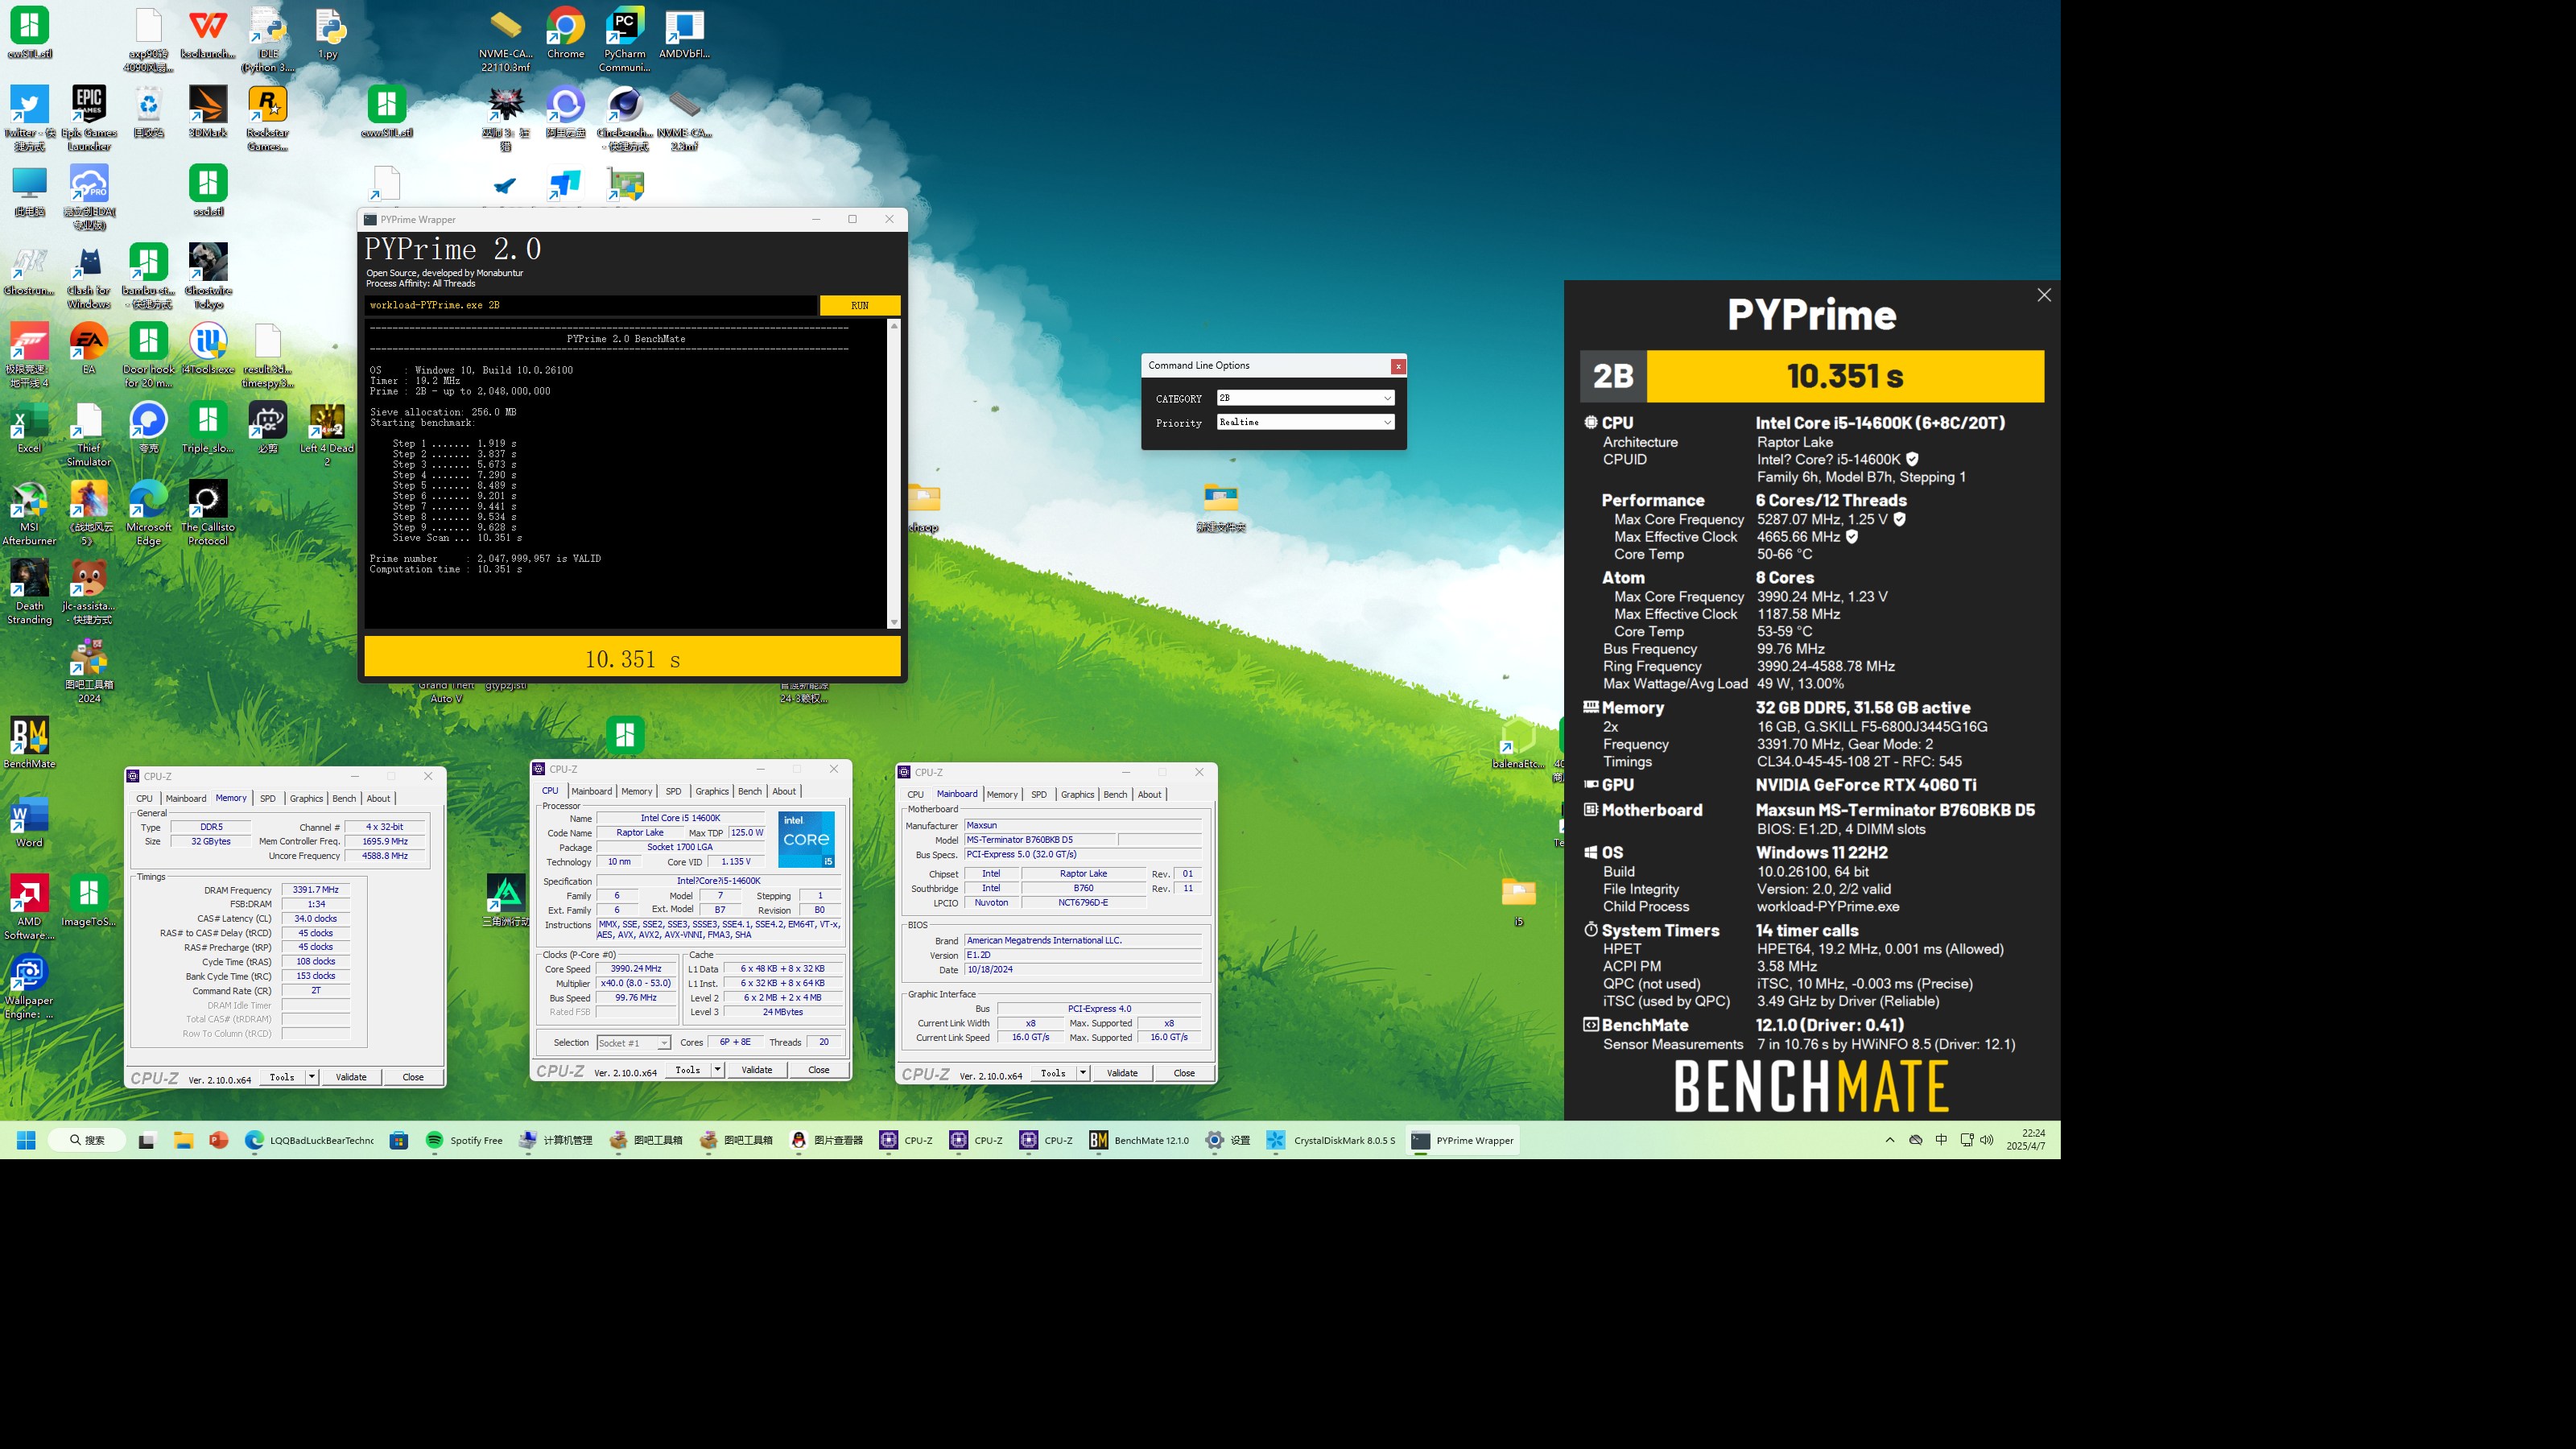The width and height of the screenshot is (2576, 1449).
Task: Open Tools dropdown arrow in CPU tab CPU-Z
Action: click(717, 1070)
